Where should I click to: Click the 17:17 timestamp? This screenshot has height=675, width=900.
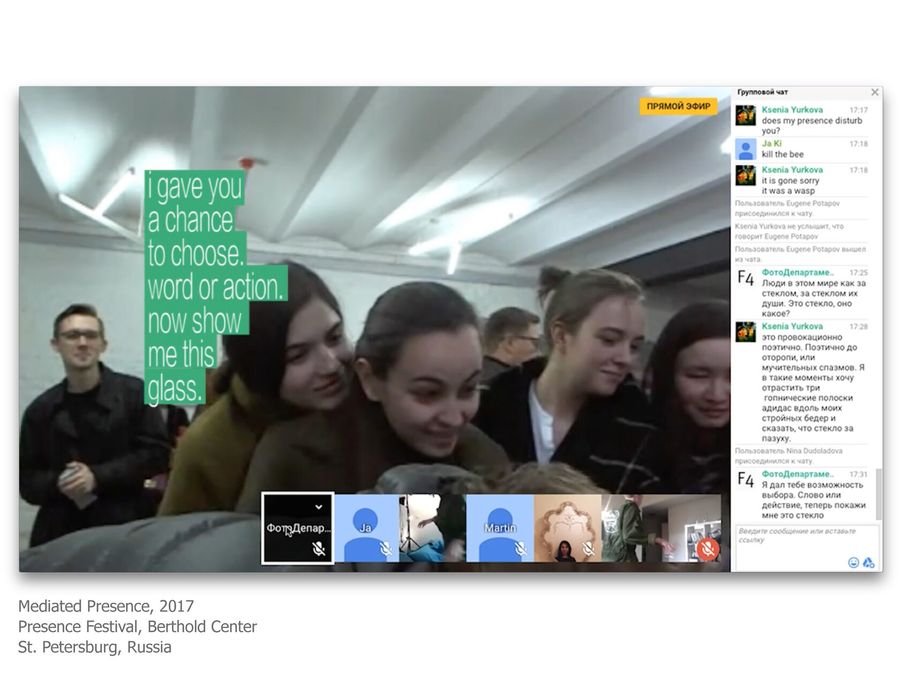pos(859,110)
